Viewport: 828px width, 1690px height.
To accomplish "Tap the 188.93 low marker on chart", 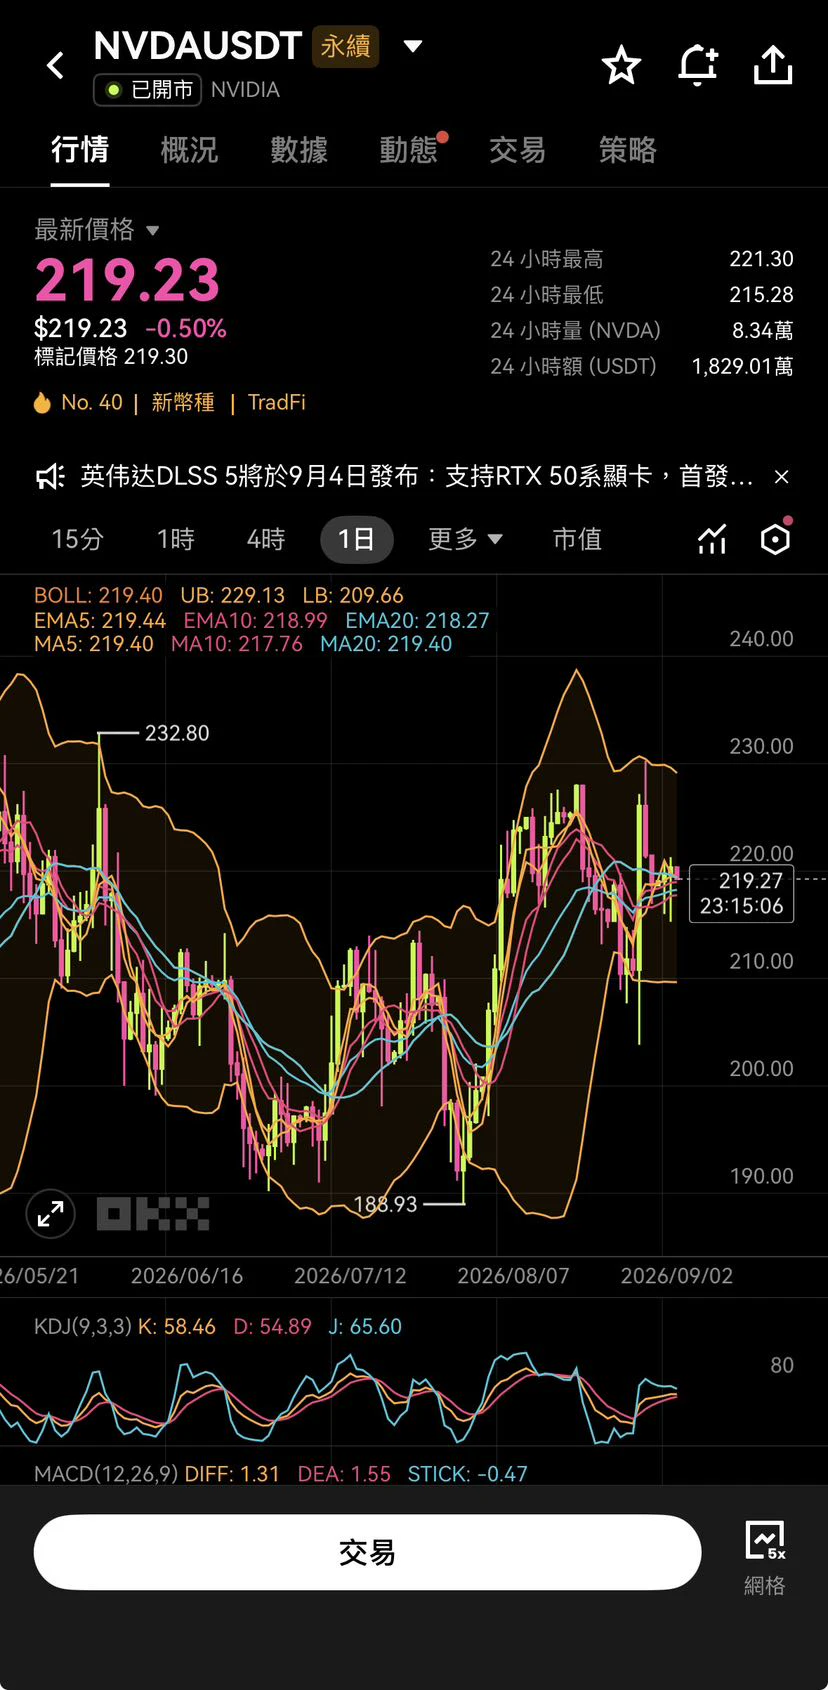I will coord(386,1204).
